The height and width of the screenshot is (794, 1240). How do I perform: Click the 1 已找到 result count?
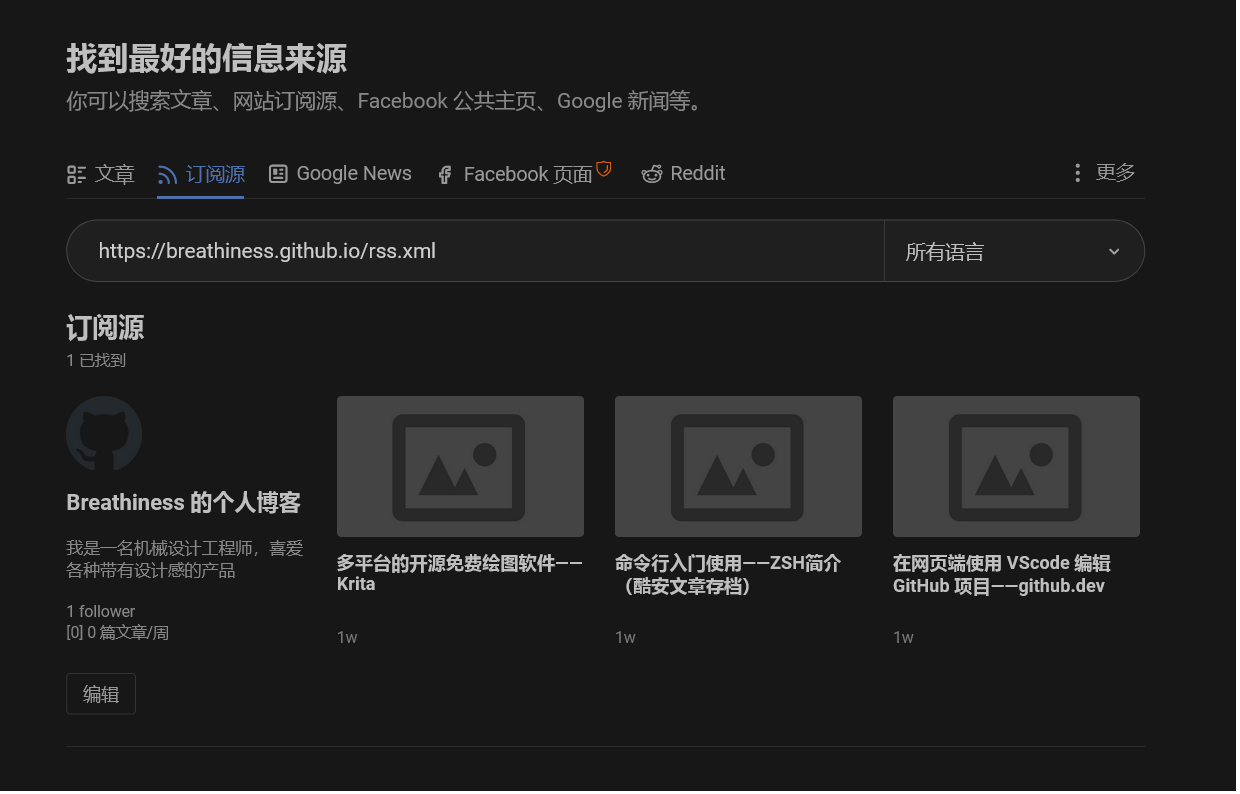point(96,360)
